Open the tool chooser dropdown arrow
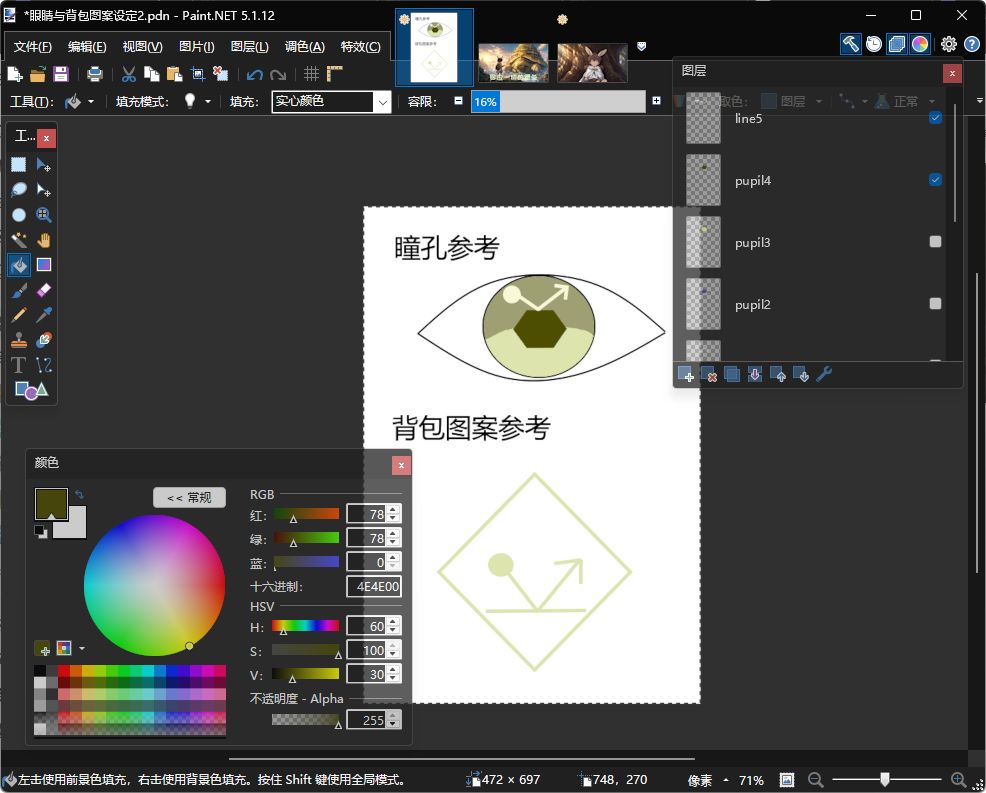The image size is (986, 793). click(x=91, y=101)
